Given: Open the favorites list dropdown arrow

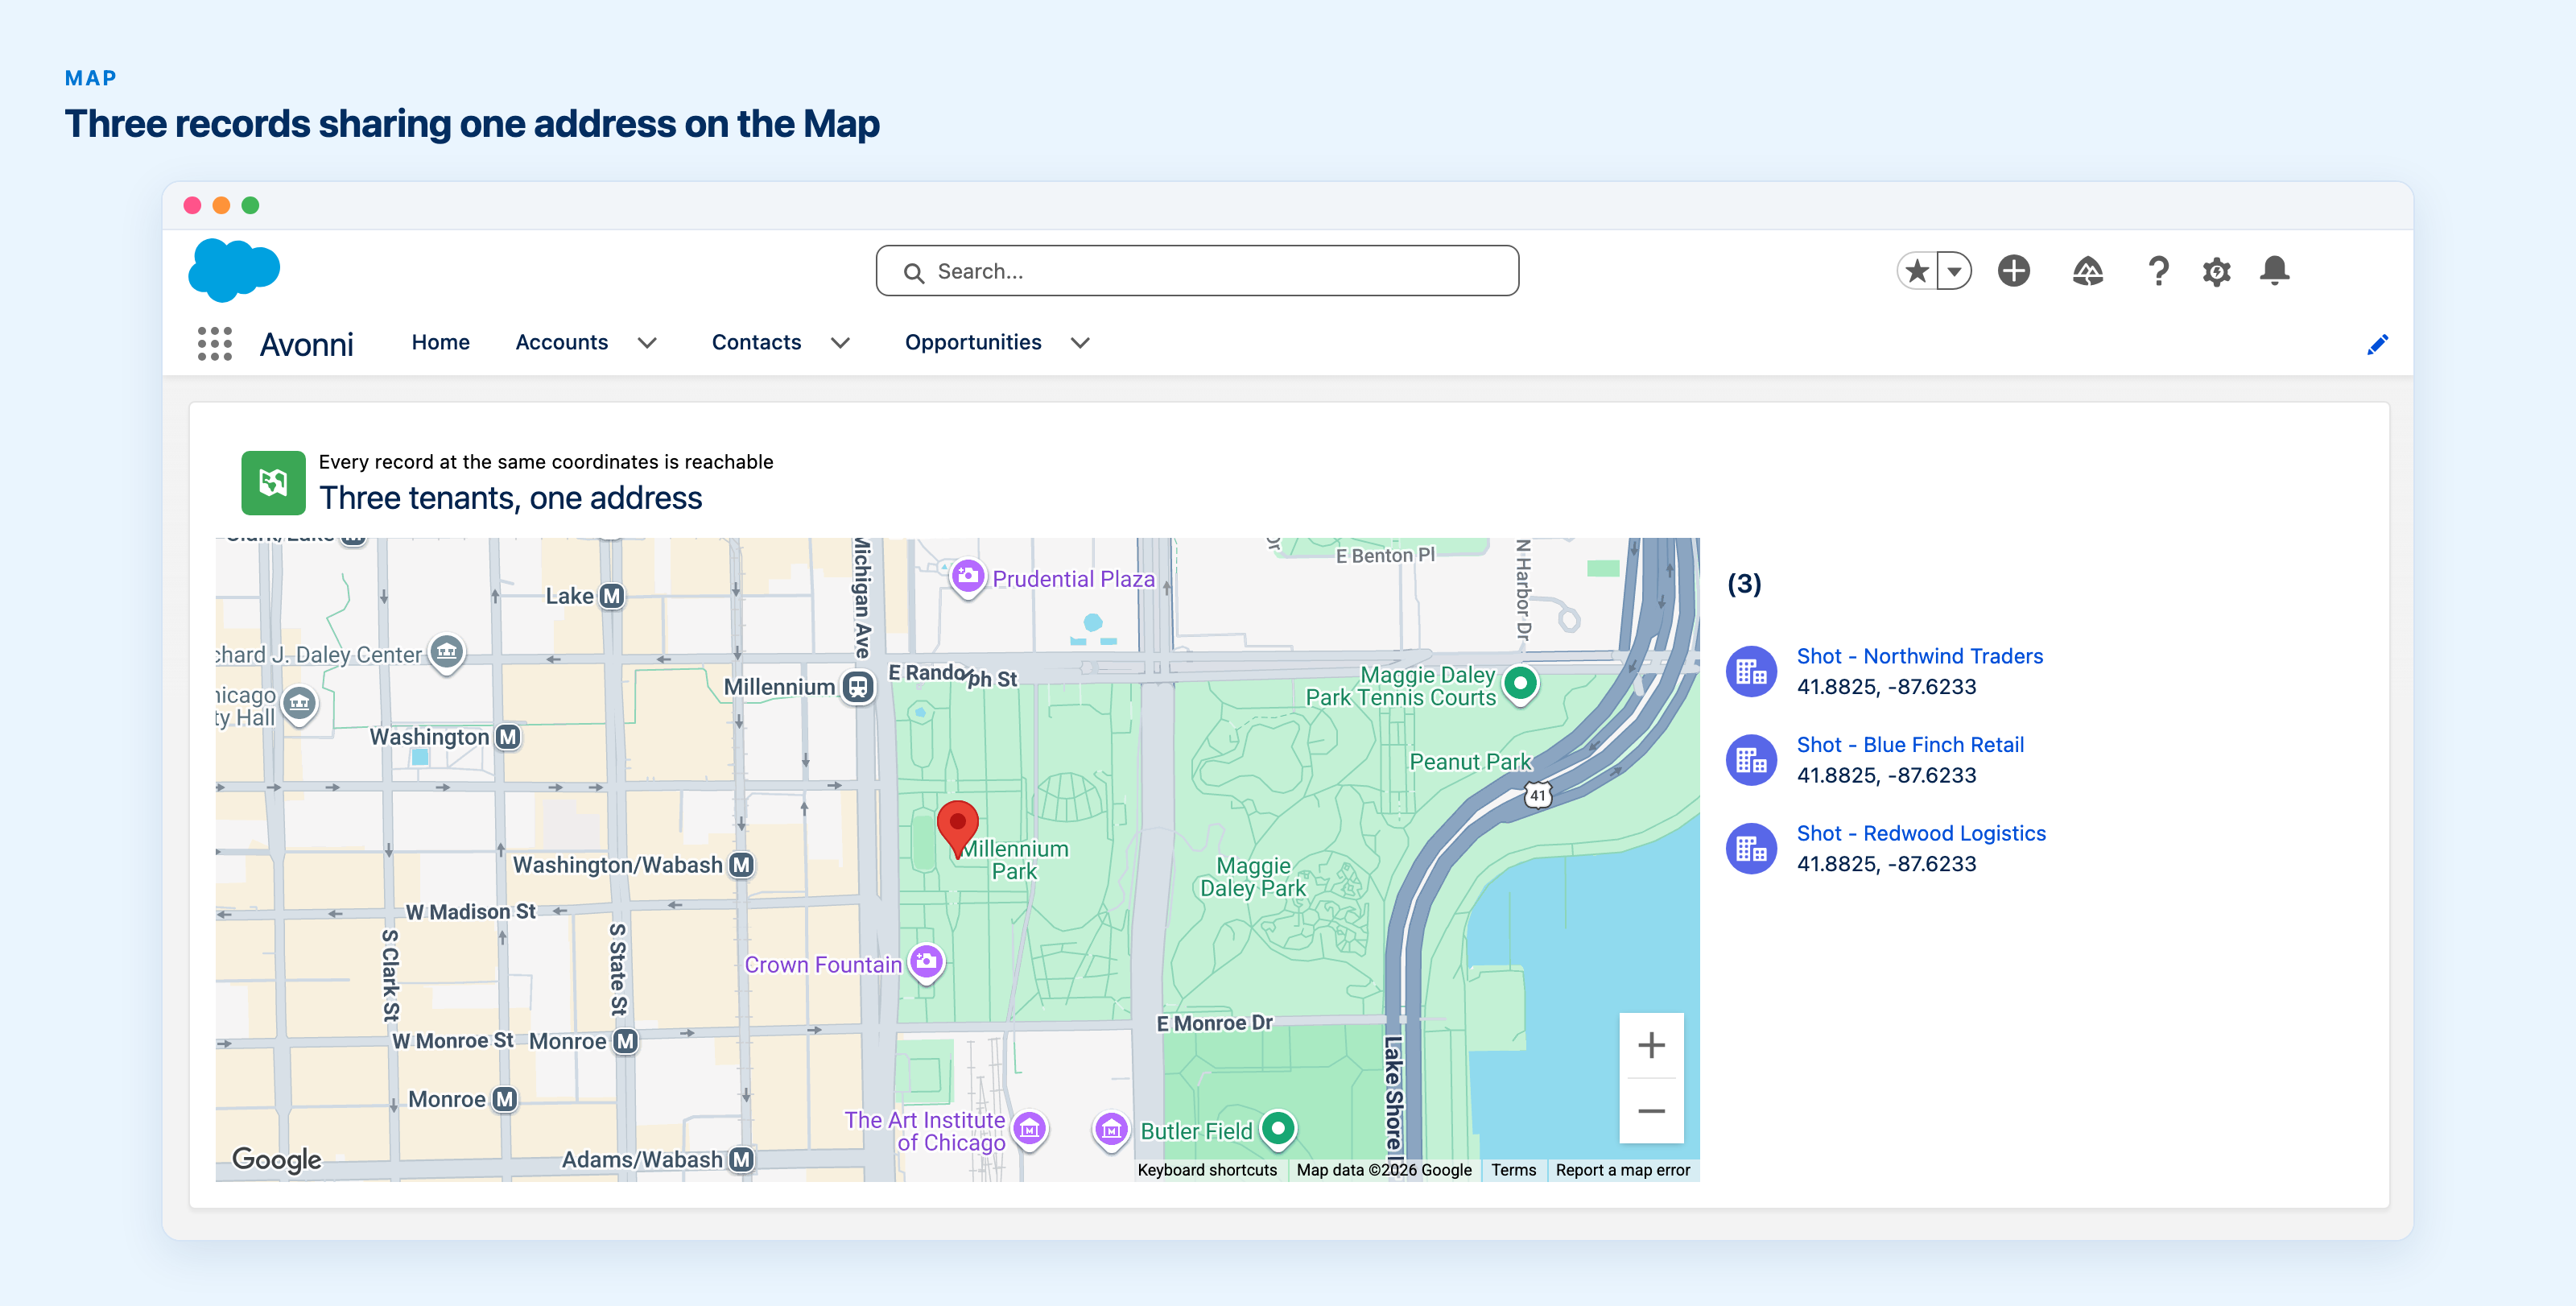Looking at the screenshot, I should point(1954,271).
